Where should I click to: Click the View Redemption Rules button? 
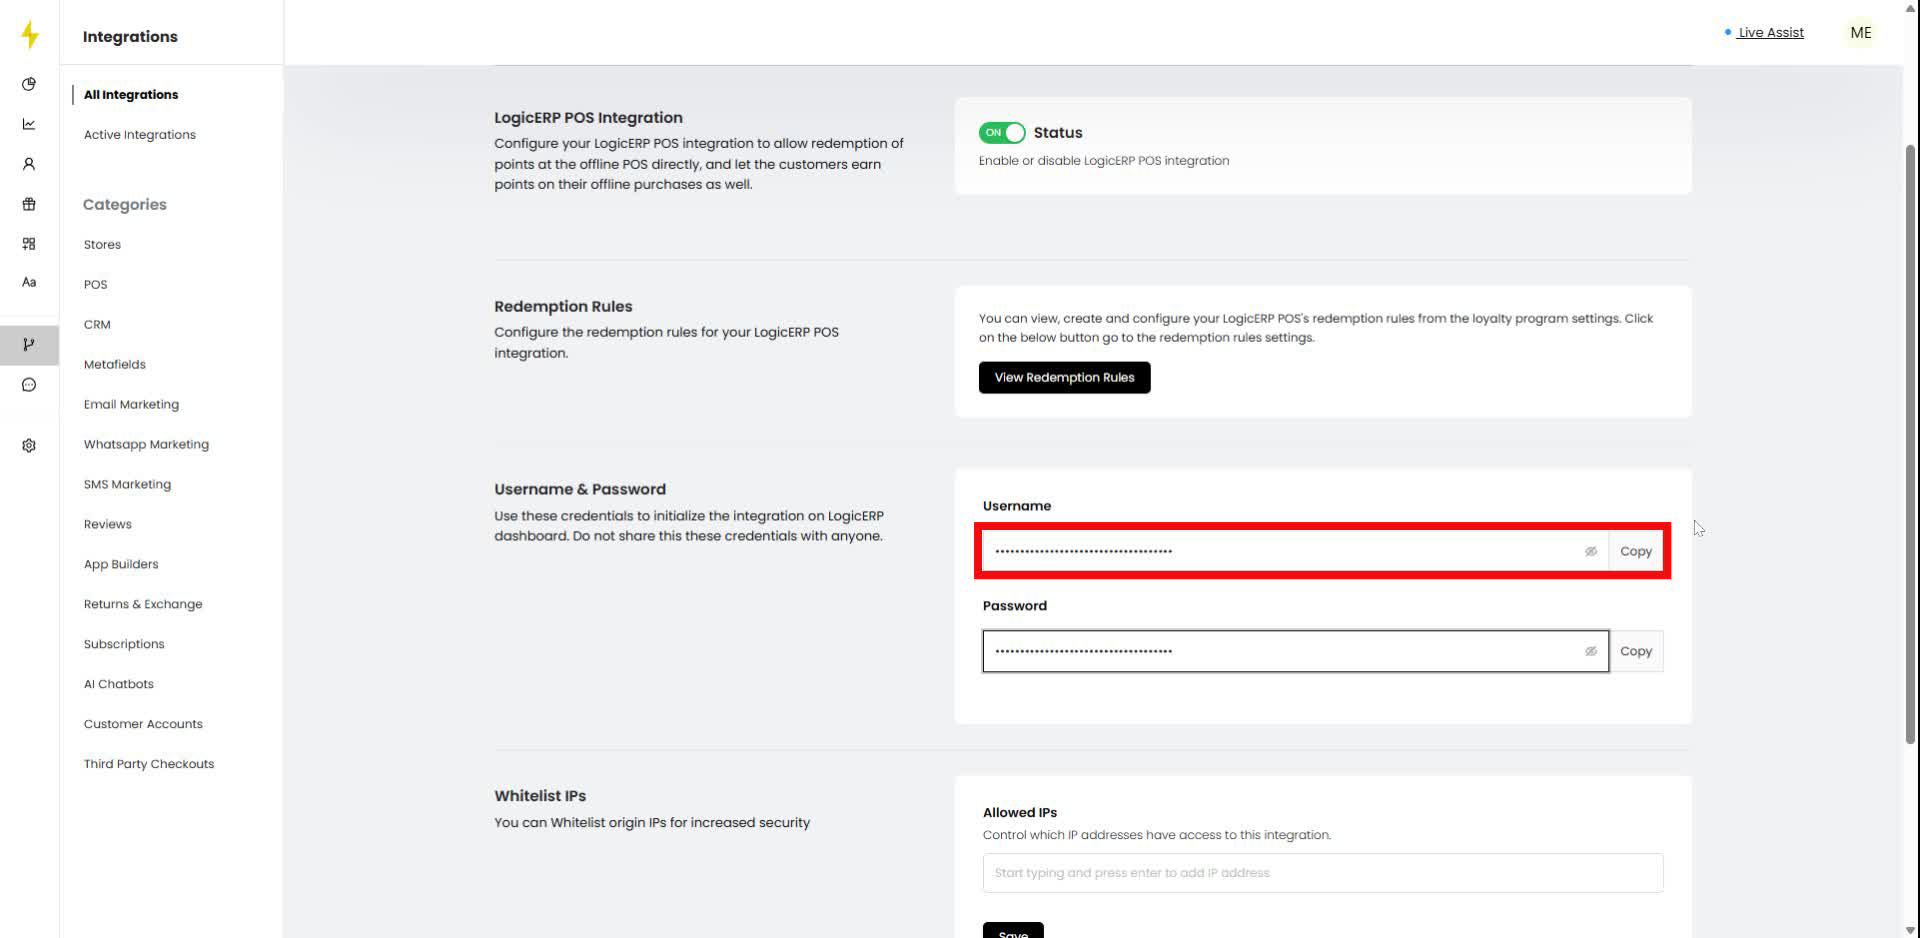(x=1064, y=377)
